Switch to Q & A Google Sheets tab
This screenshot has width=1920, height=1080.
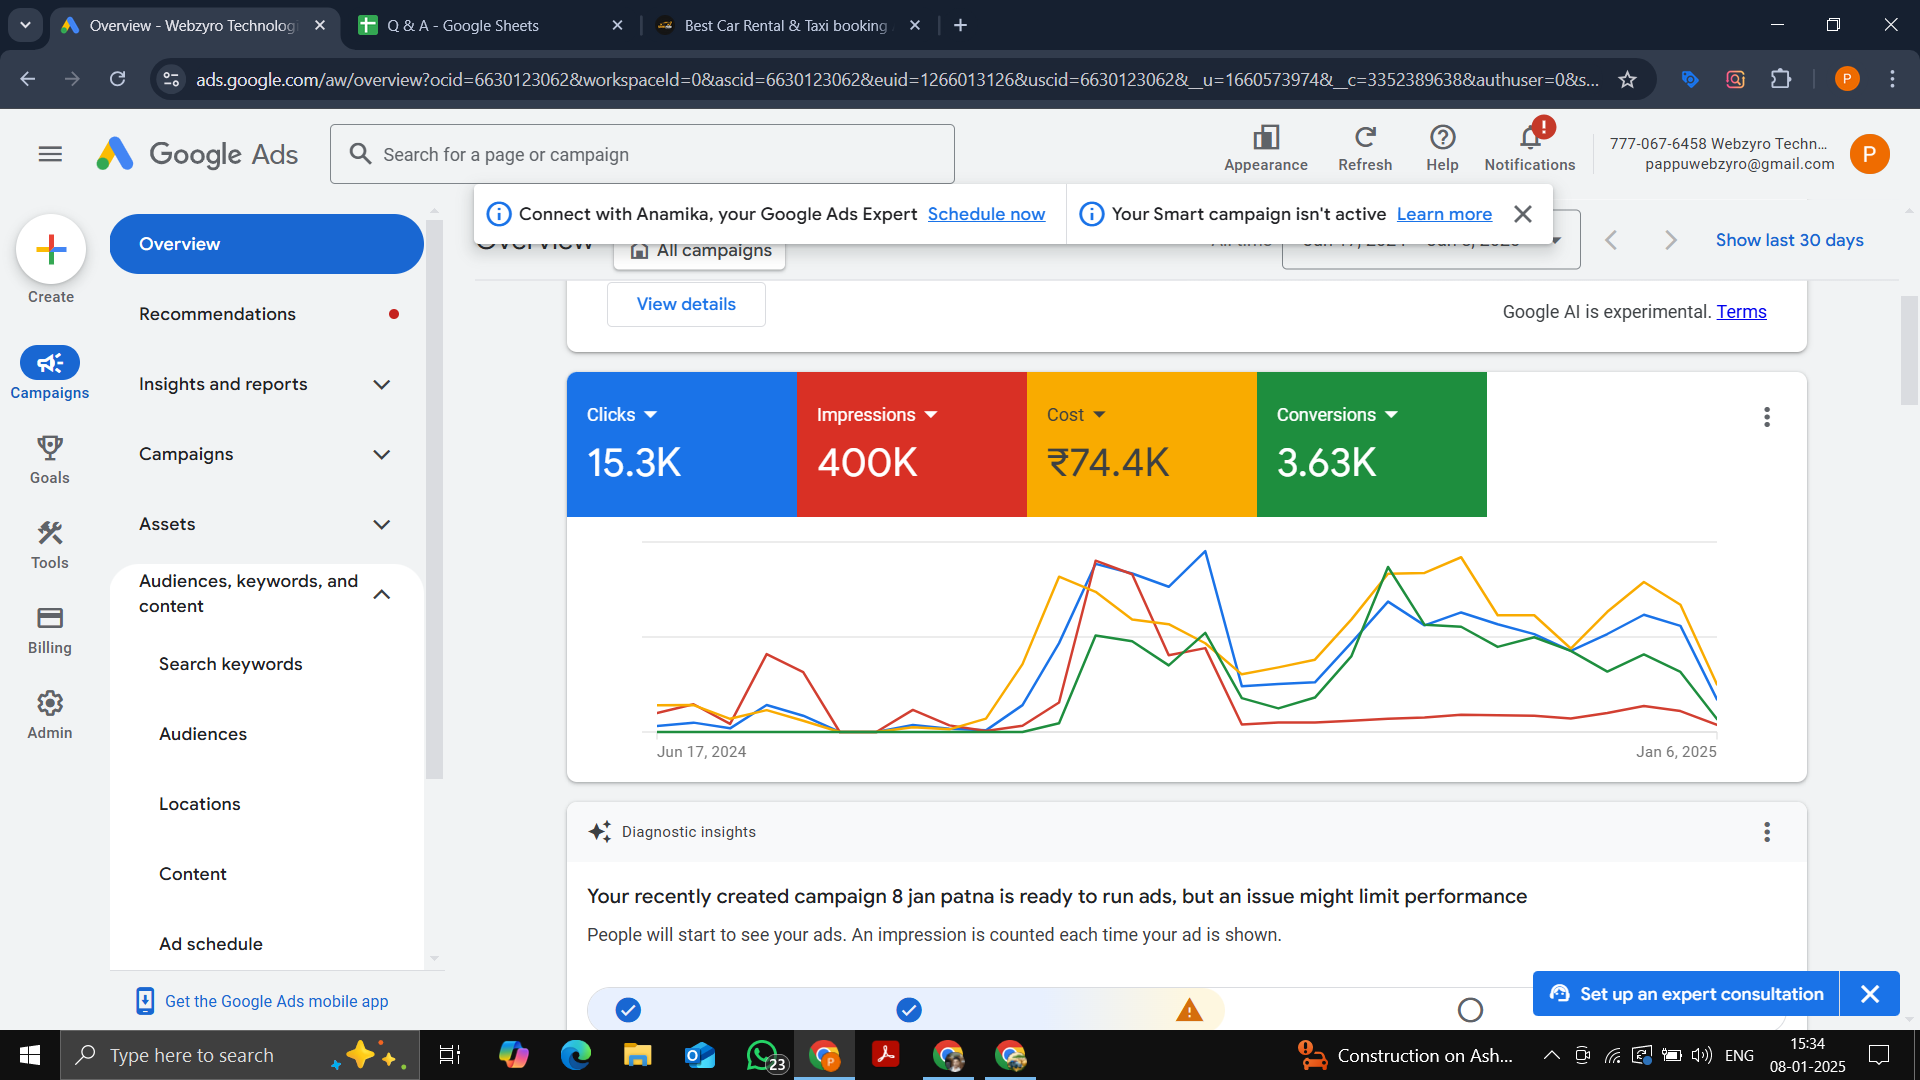(x=490, y=25)
